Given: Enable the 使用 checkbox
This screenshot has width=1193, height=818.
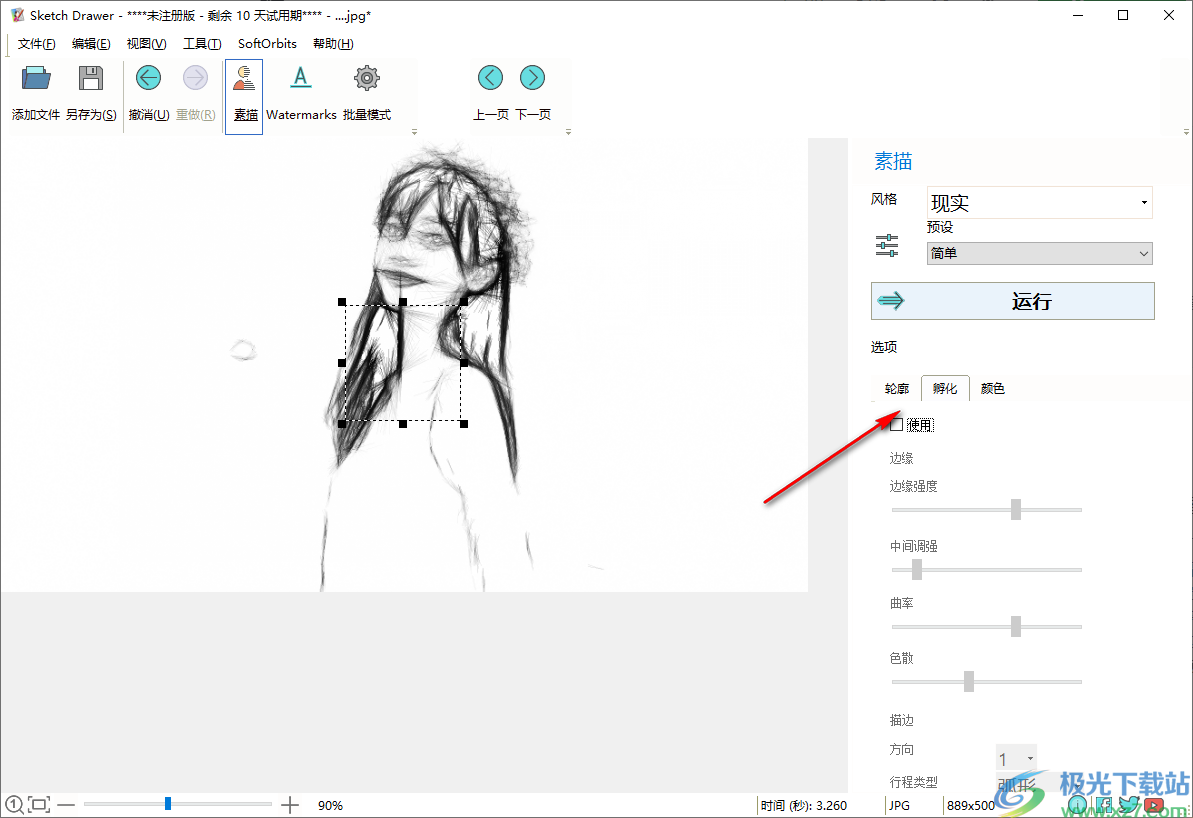Looking at the screenshot, I should [x=897, y=425].
